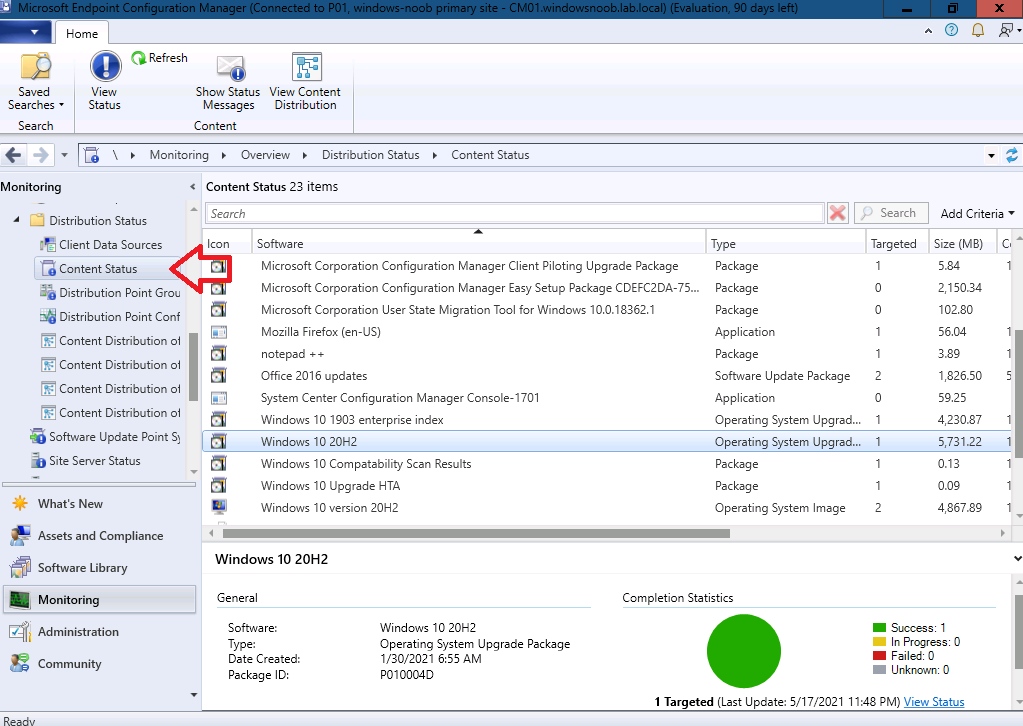Open Distribution Point Group Status node
Image resolution: width=1023 pixels, height=726 pixels.
click(x=110, y=293)
